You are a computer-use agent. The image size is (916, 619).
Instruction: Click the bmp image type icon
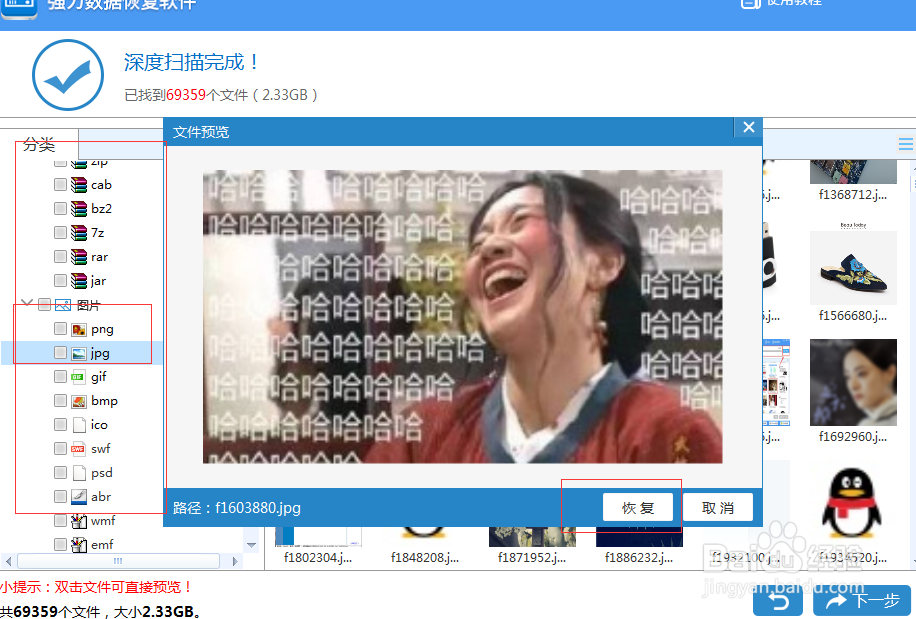coord(79,401)
